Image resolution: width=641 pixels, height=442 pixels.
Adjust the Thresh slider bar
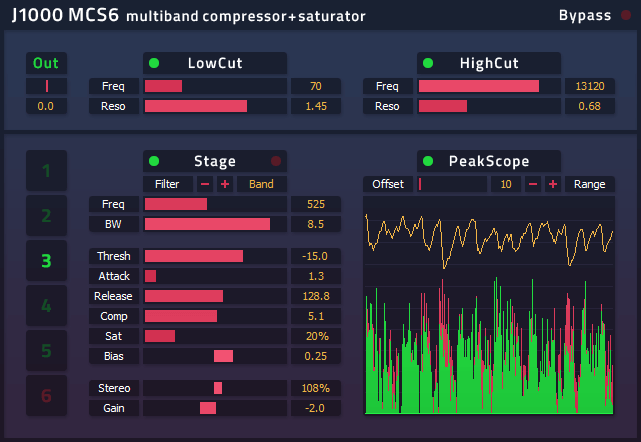click(x=215, y=256)
